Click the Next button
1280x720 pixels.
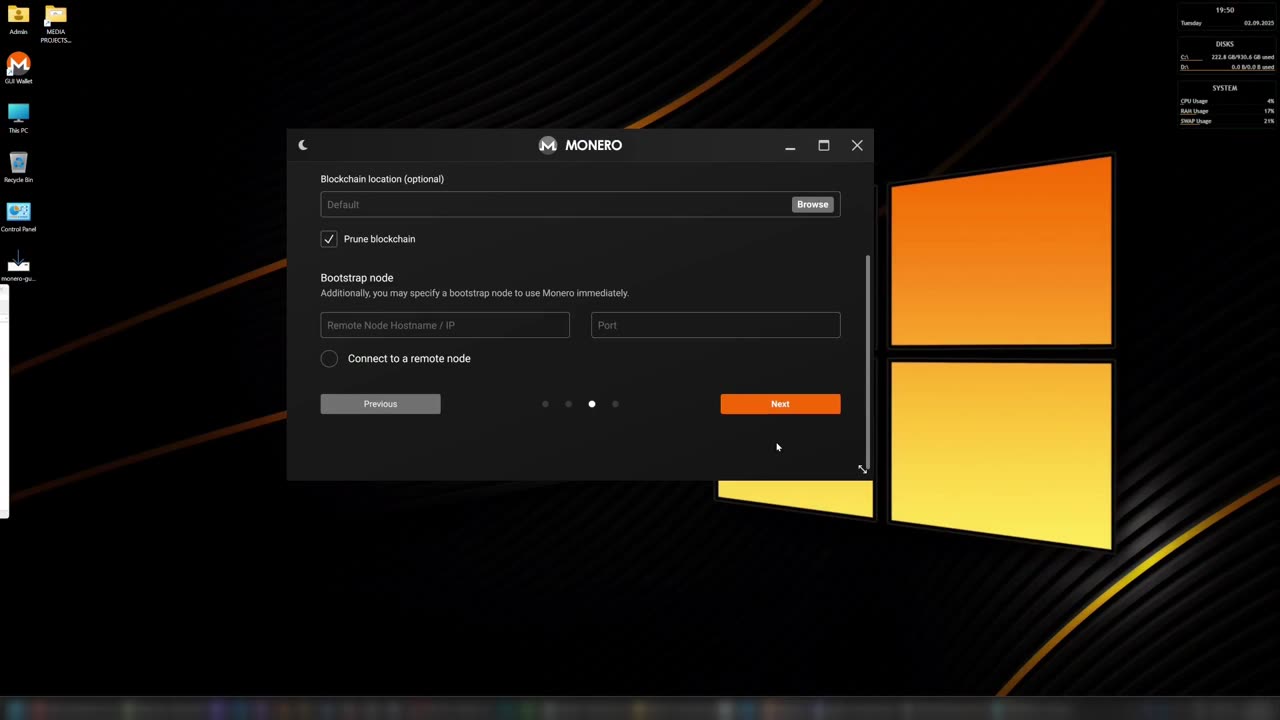tap(780, 404)
